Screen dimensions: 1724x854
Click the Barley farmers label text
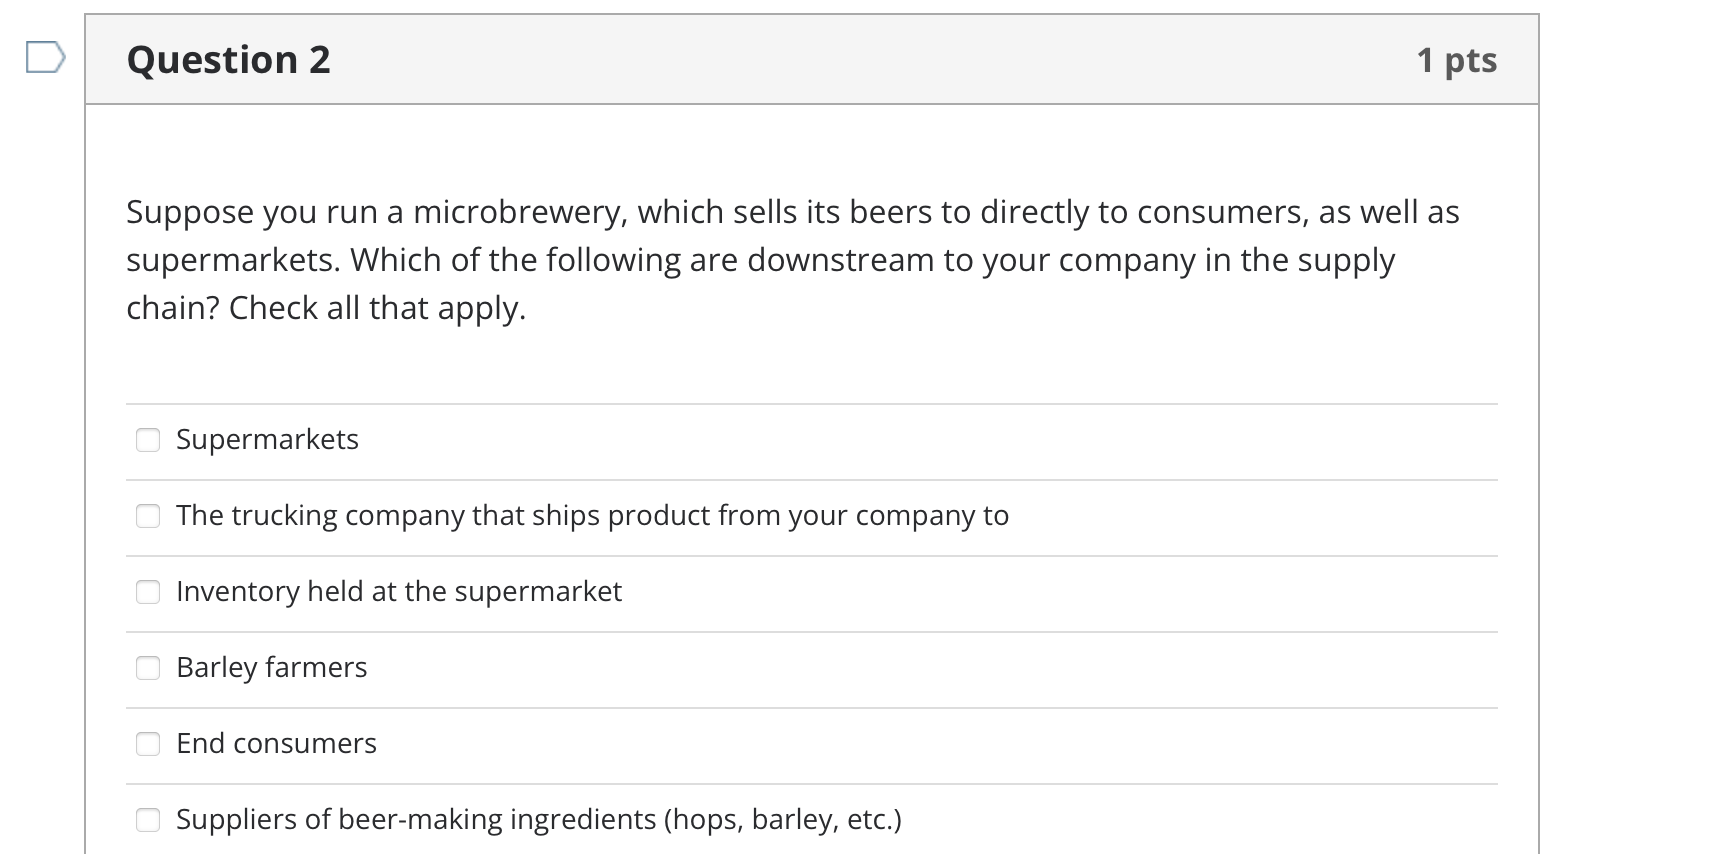point(271,667)
